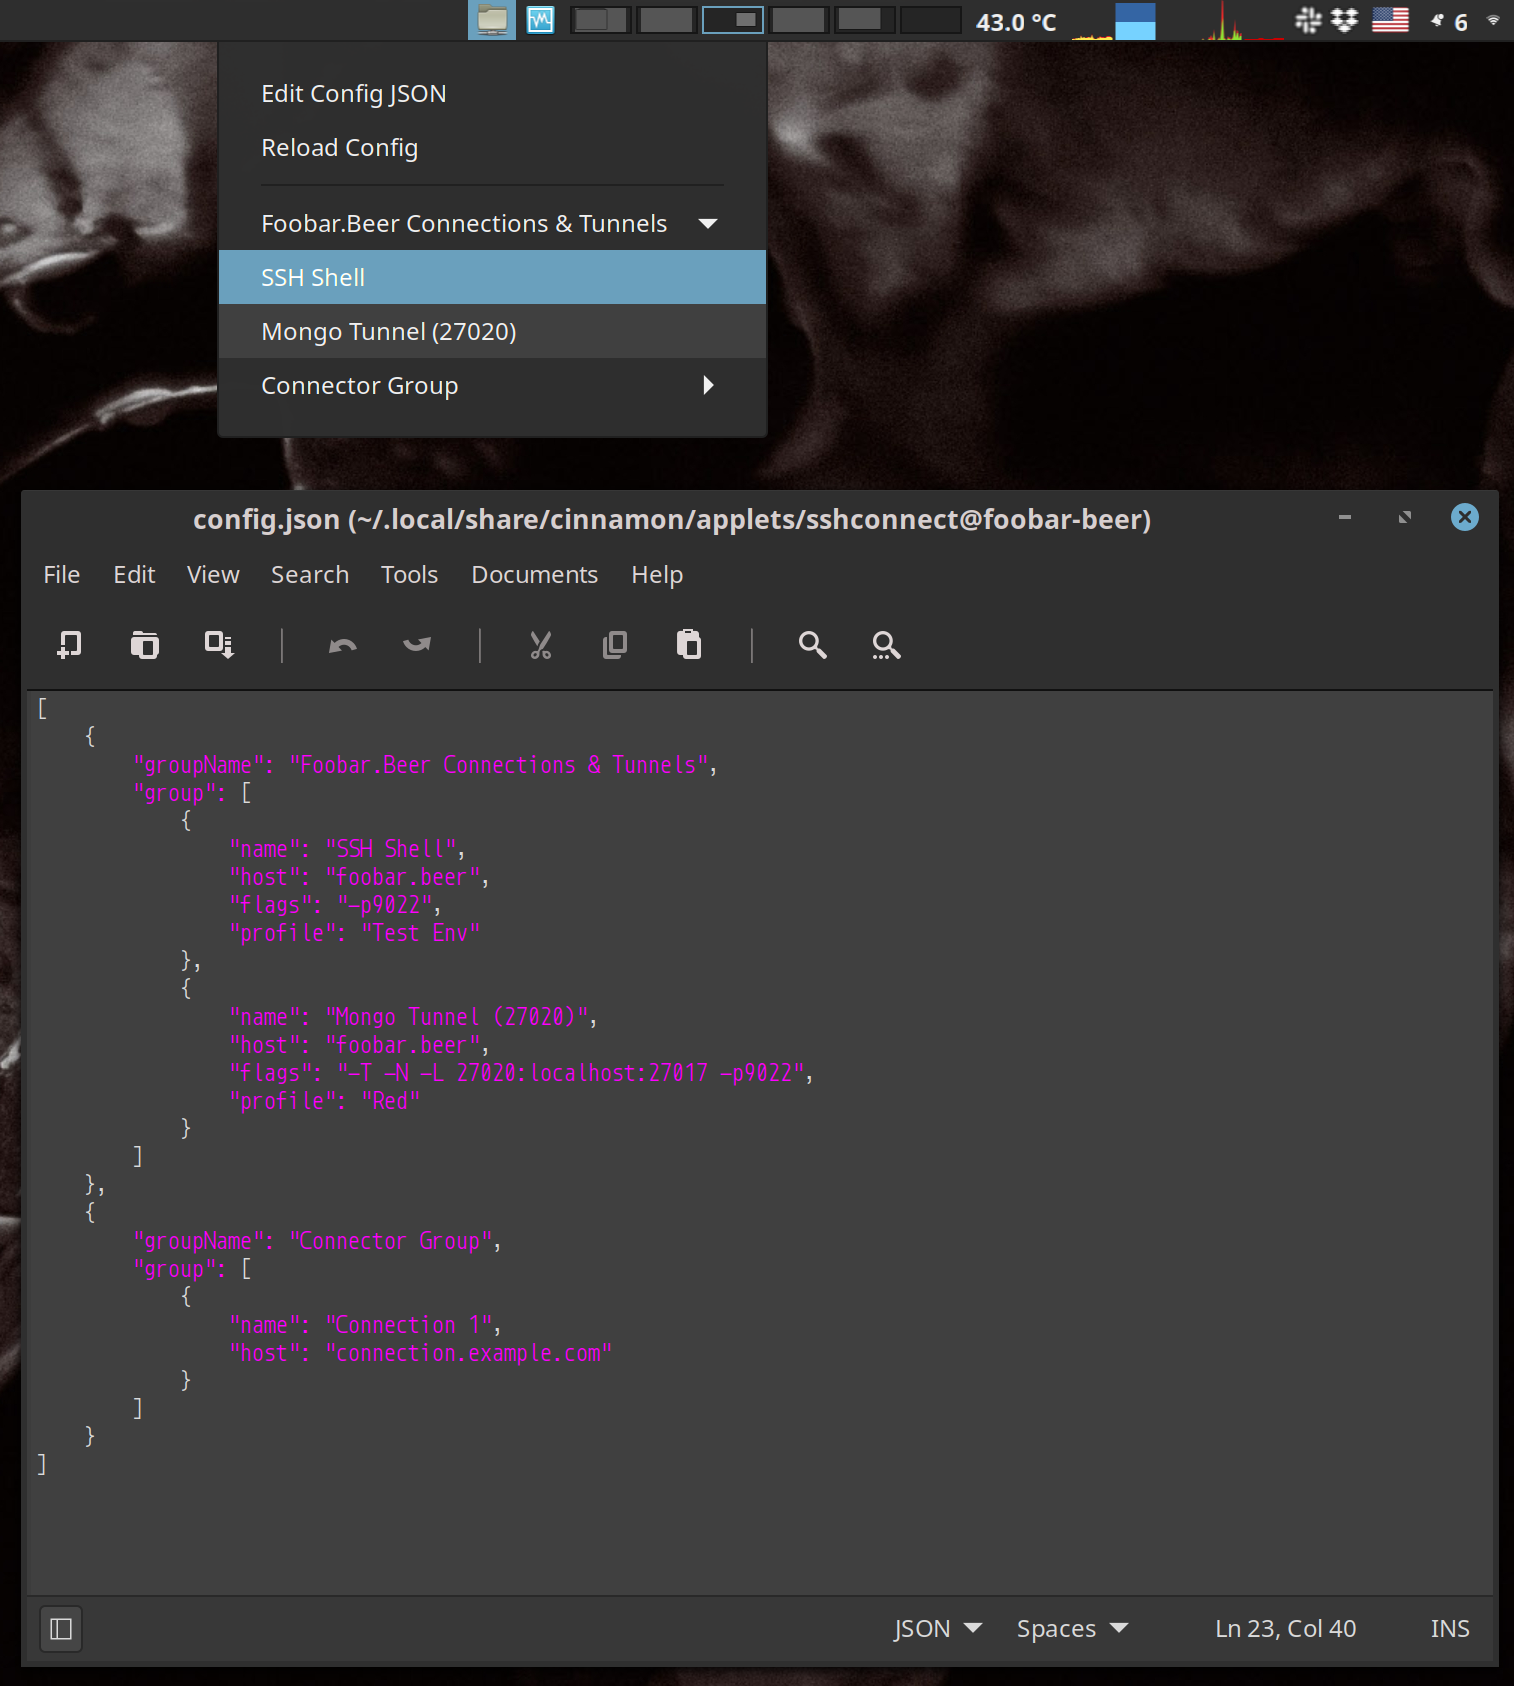This screenshot has width=1514, height=1686.
Task: Click the "connection.example.com" host value
Action: 469,1353
